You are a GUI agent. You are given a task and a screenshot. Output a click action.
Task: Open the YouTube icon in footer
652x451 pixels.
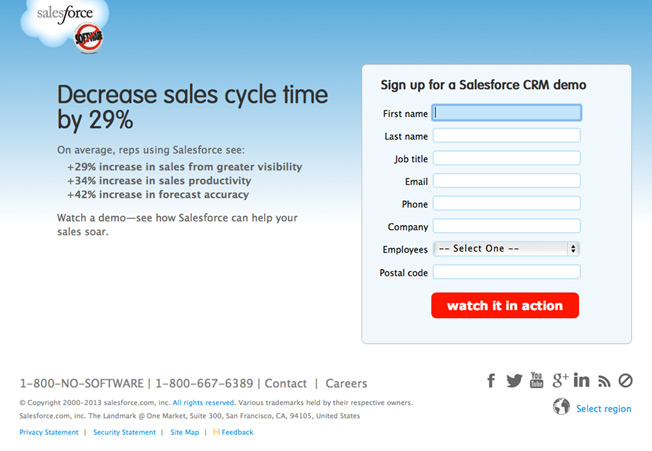(536, 380)
